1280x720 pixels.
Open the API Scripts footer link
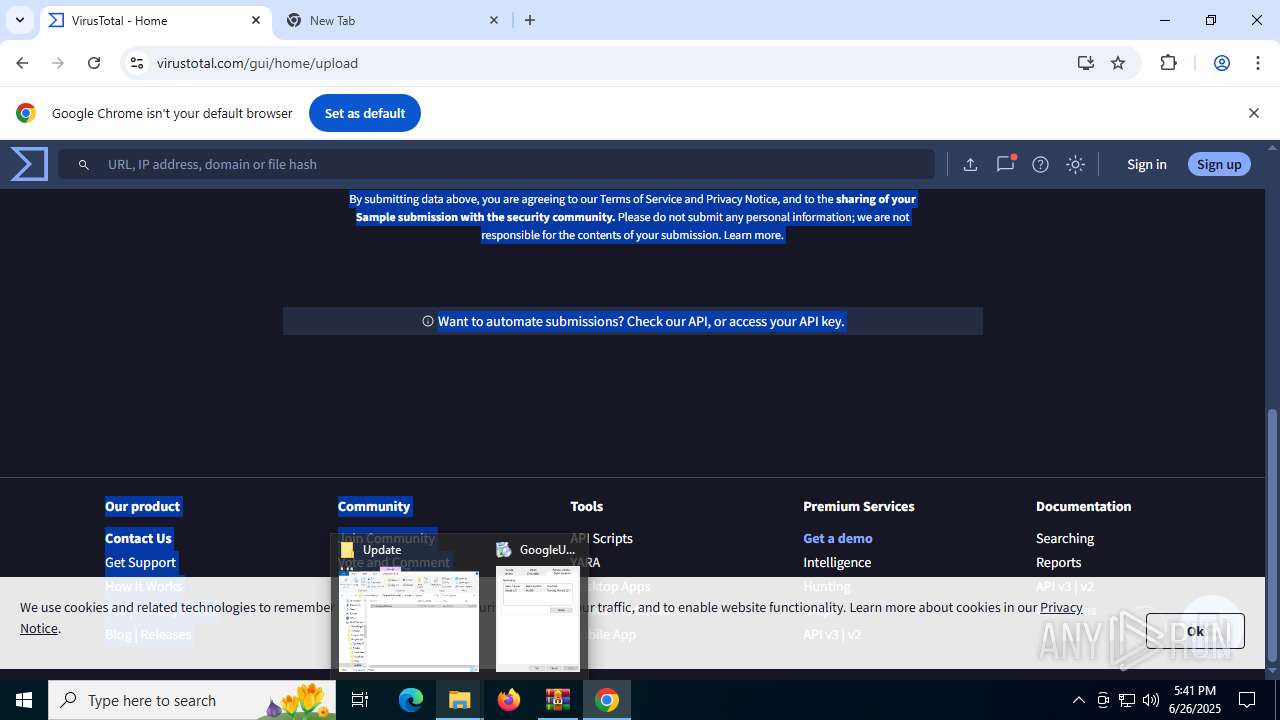(602, 538)
